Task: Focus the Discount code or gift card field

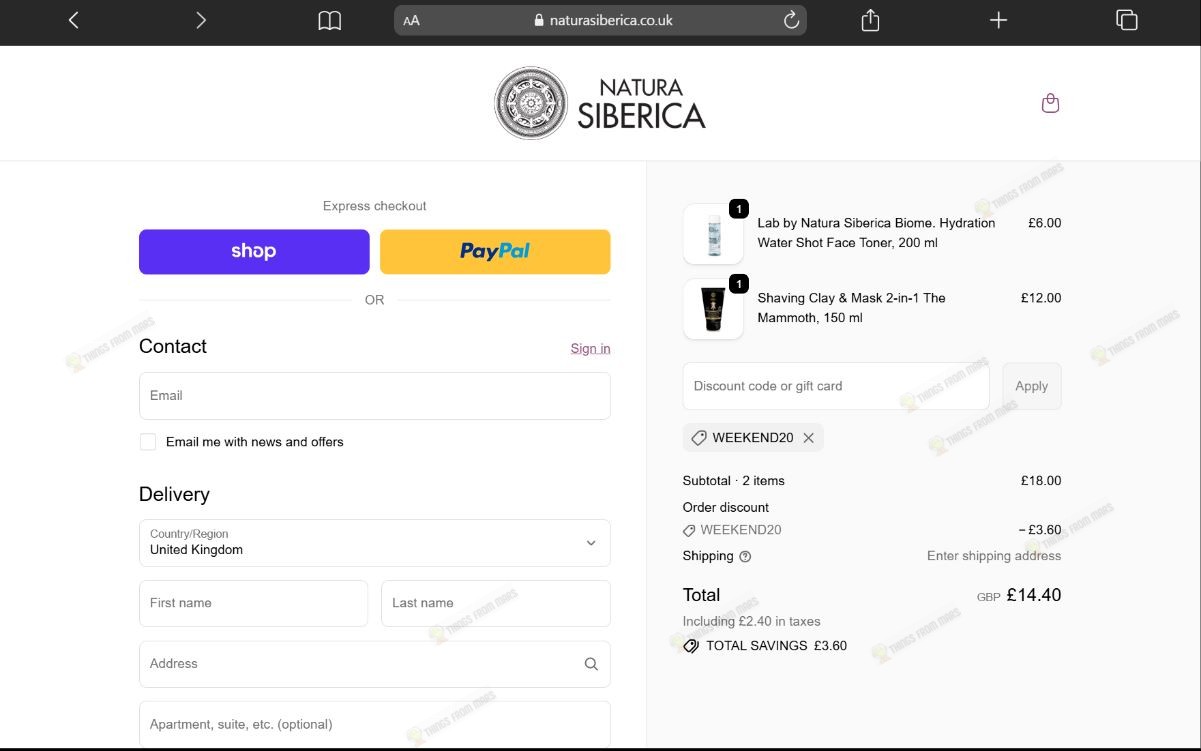Action: tap(836, 386)
